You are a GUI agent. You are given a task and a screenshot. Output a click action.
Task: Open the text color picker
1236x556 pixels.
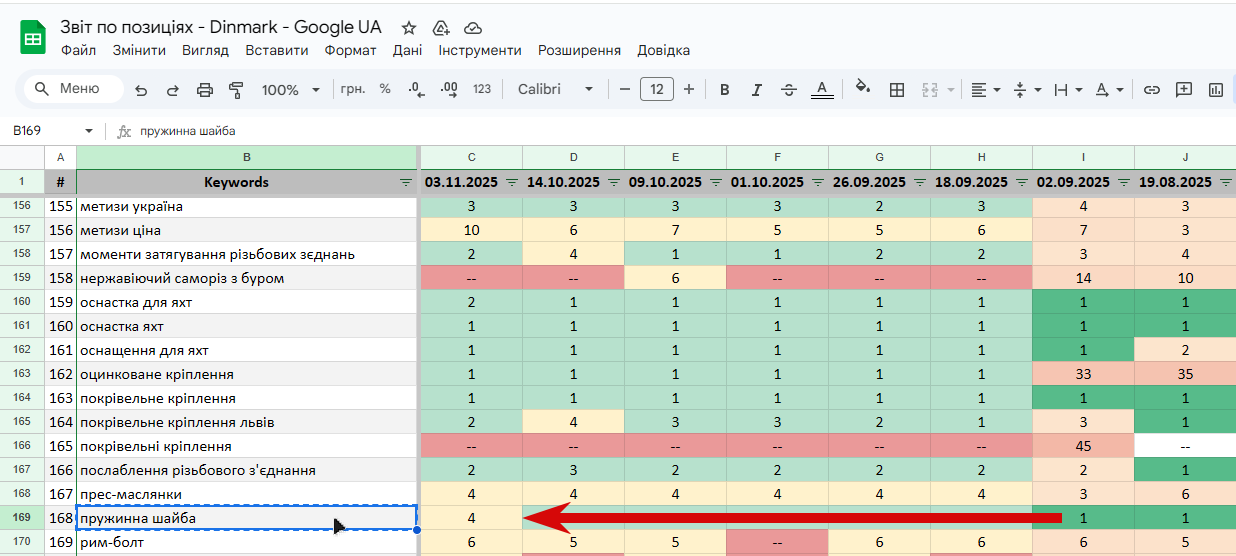pyautogui.click(x=822, y=90)
